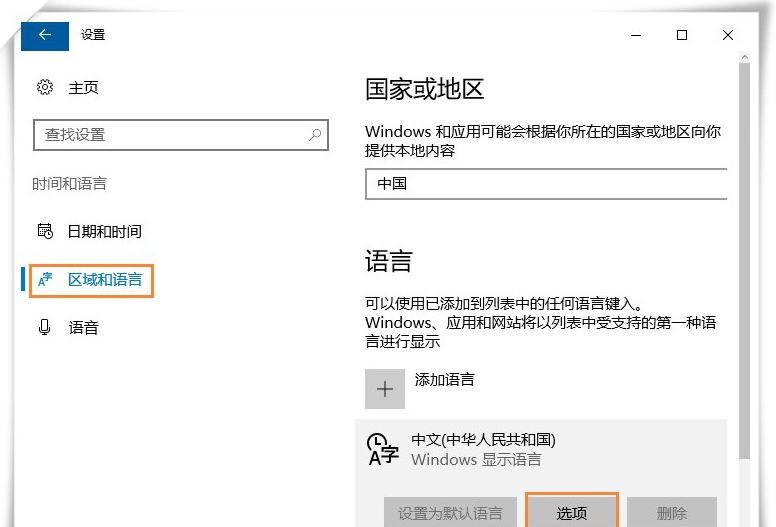Click the 区域和语言 A字 icon
776x527 pixels.
coord(45,280)
